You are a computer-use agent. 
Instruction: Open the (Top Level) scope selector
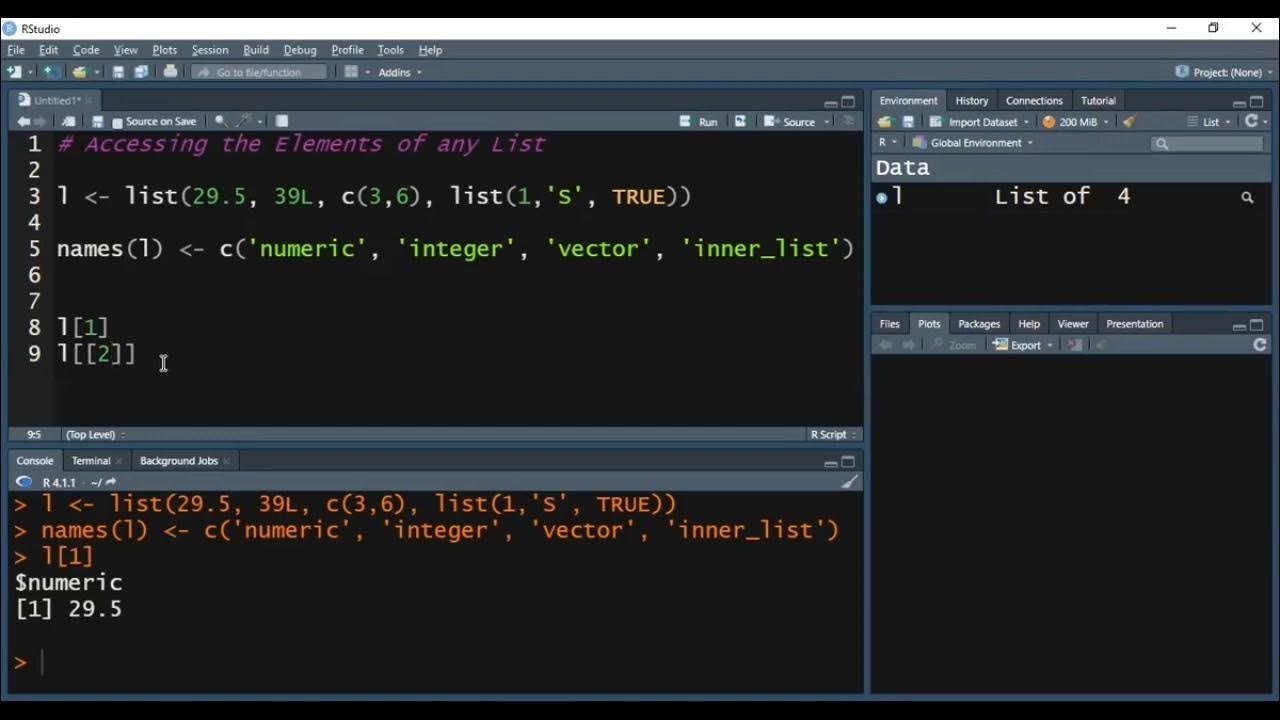click(95, 435)
